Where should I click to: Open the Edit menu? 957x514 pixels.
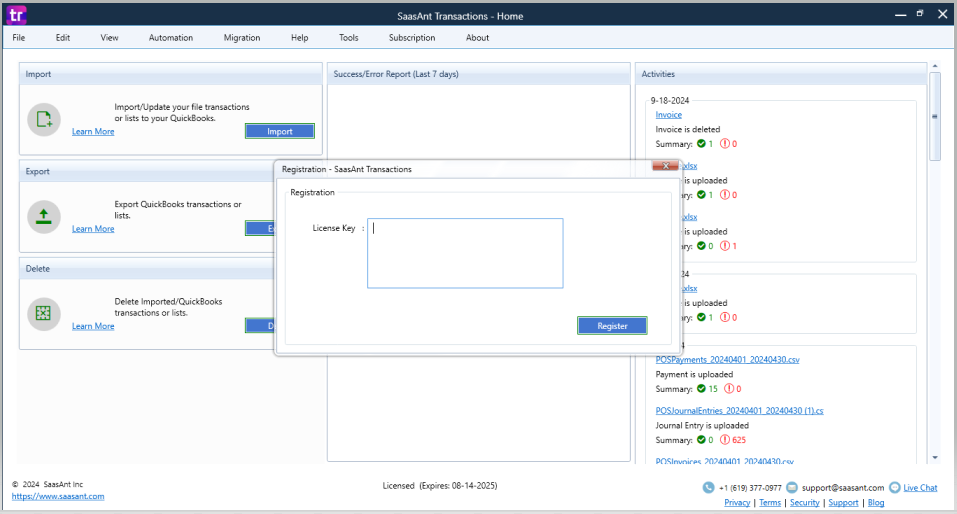tap(63, 37)
